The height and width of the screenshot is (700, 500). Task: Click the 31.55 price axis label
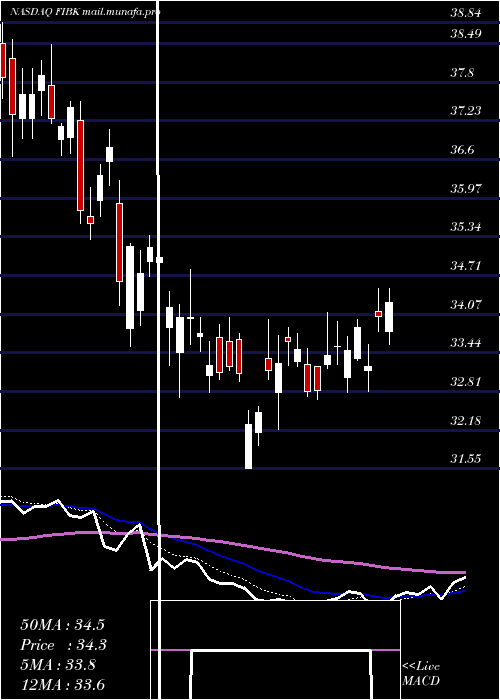(466, 458)
